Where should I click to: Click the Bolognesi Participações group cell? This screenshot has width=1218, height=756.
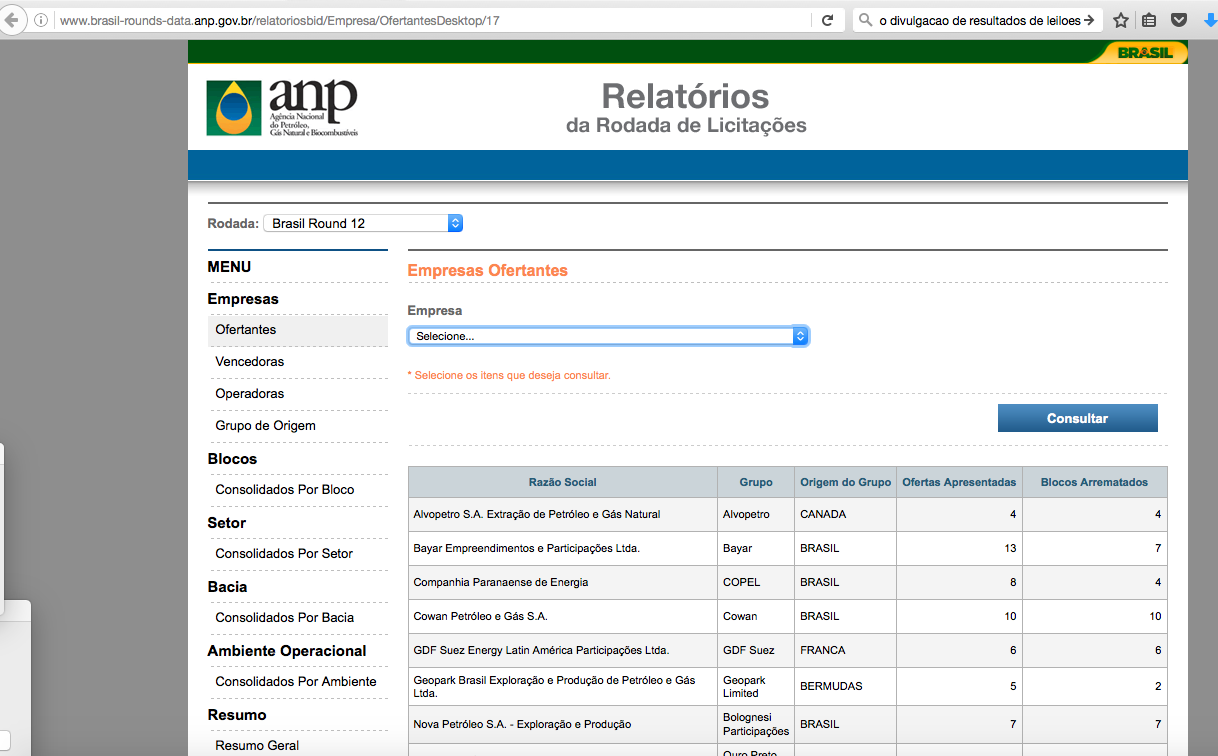[x=756, y=724]
